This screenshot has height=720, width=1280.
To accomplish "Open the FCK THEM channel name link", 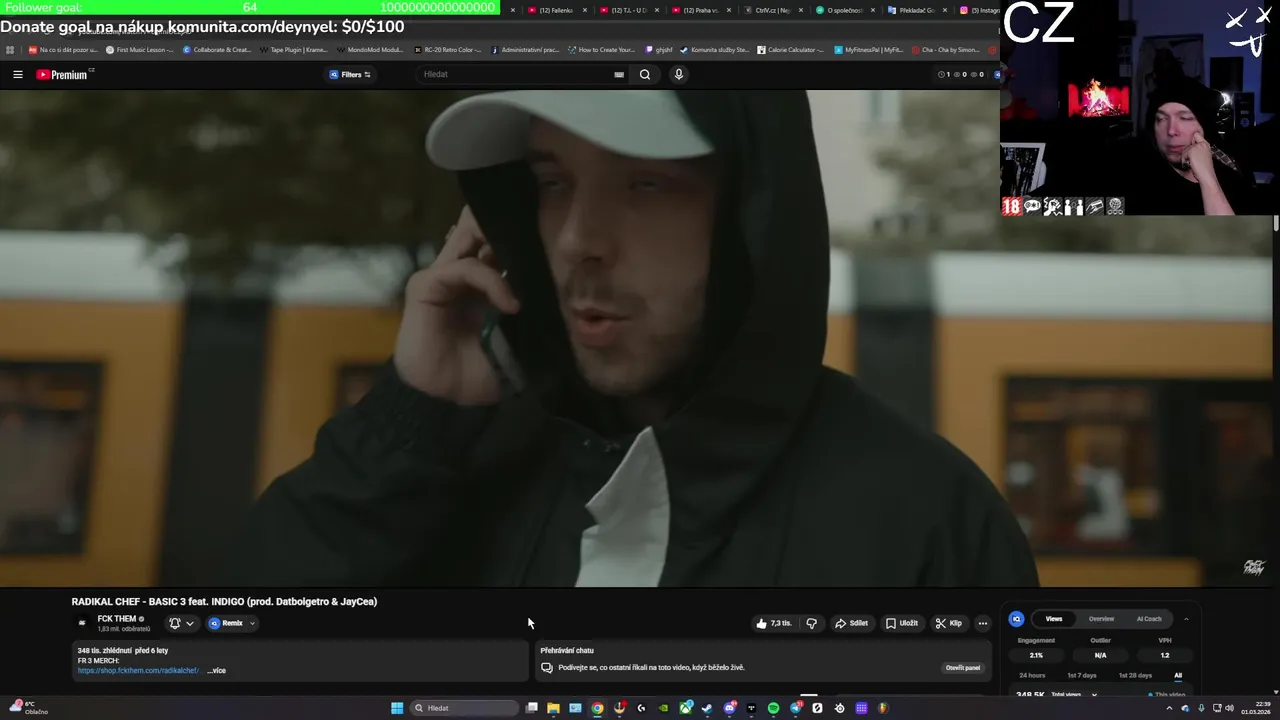I will coord(117,619).
